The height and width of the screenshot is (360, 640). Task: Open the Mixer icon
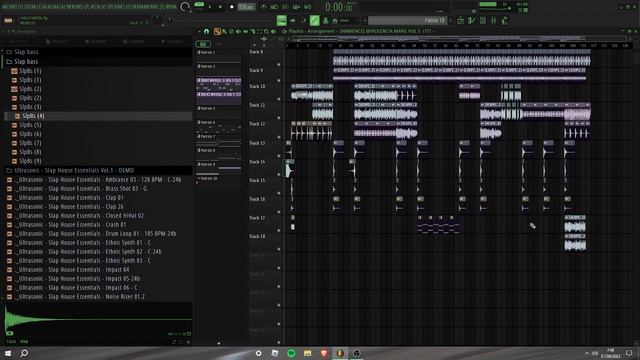click(493, 20)
